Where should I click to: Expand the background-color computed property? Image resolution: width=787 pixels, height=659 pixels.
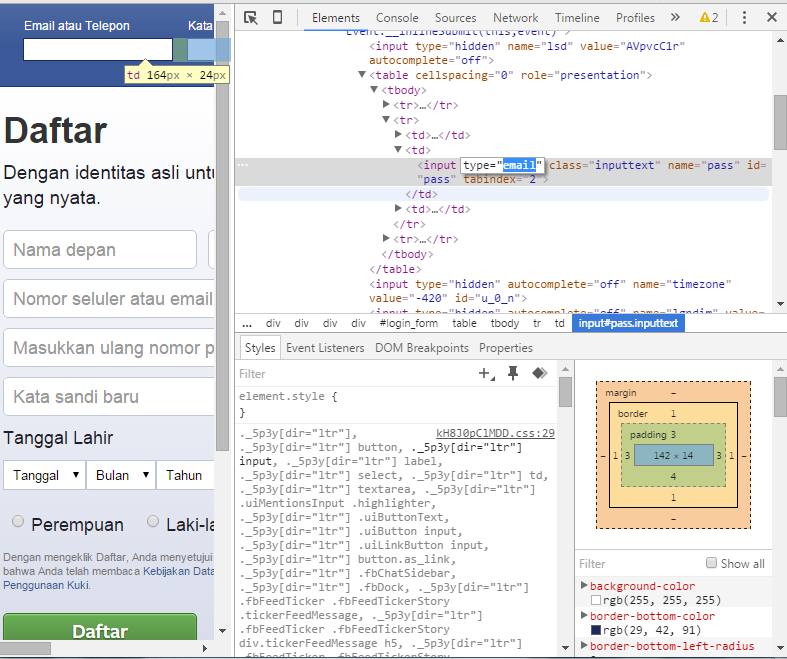click(x=584, y=586)
